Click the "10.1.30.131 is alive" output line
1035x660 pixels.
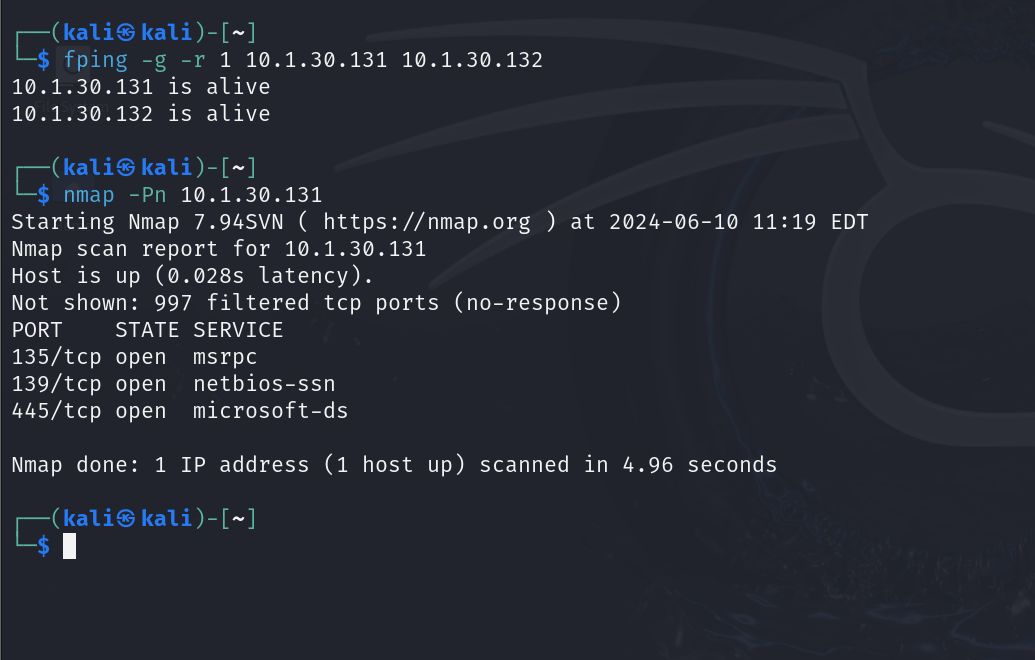pos(141,87)
